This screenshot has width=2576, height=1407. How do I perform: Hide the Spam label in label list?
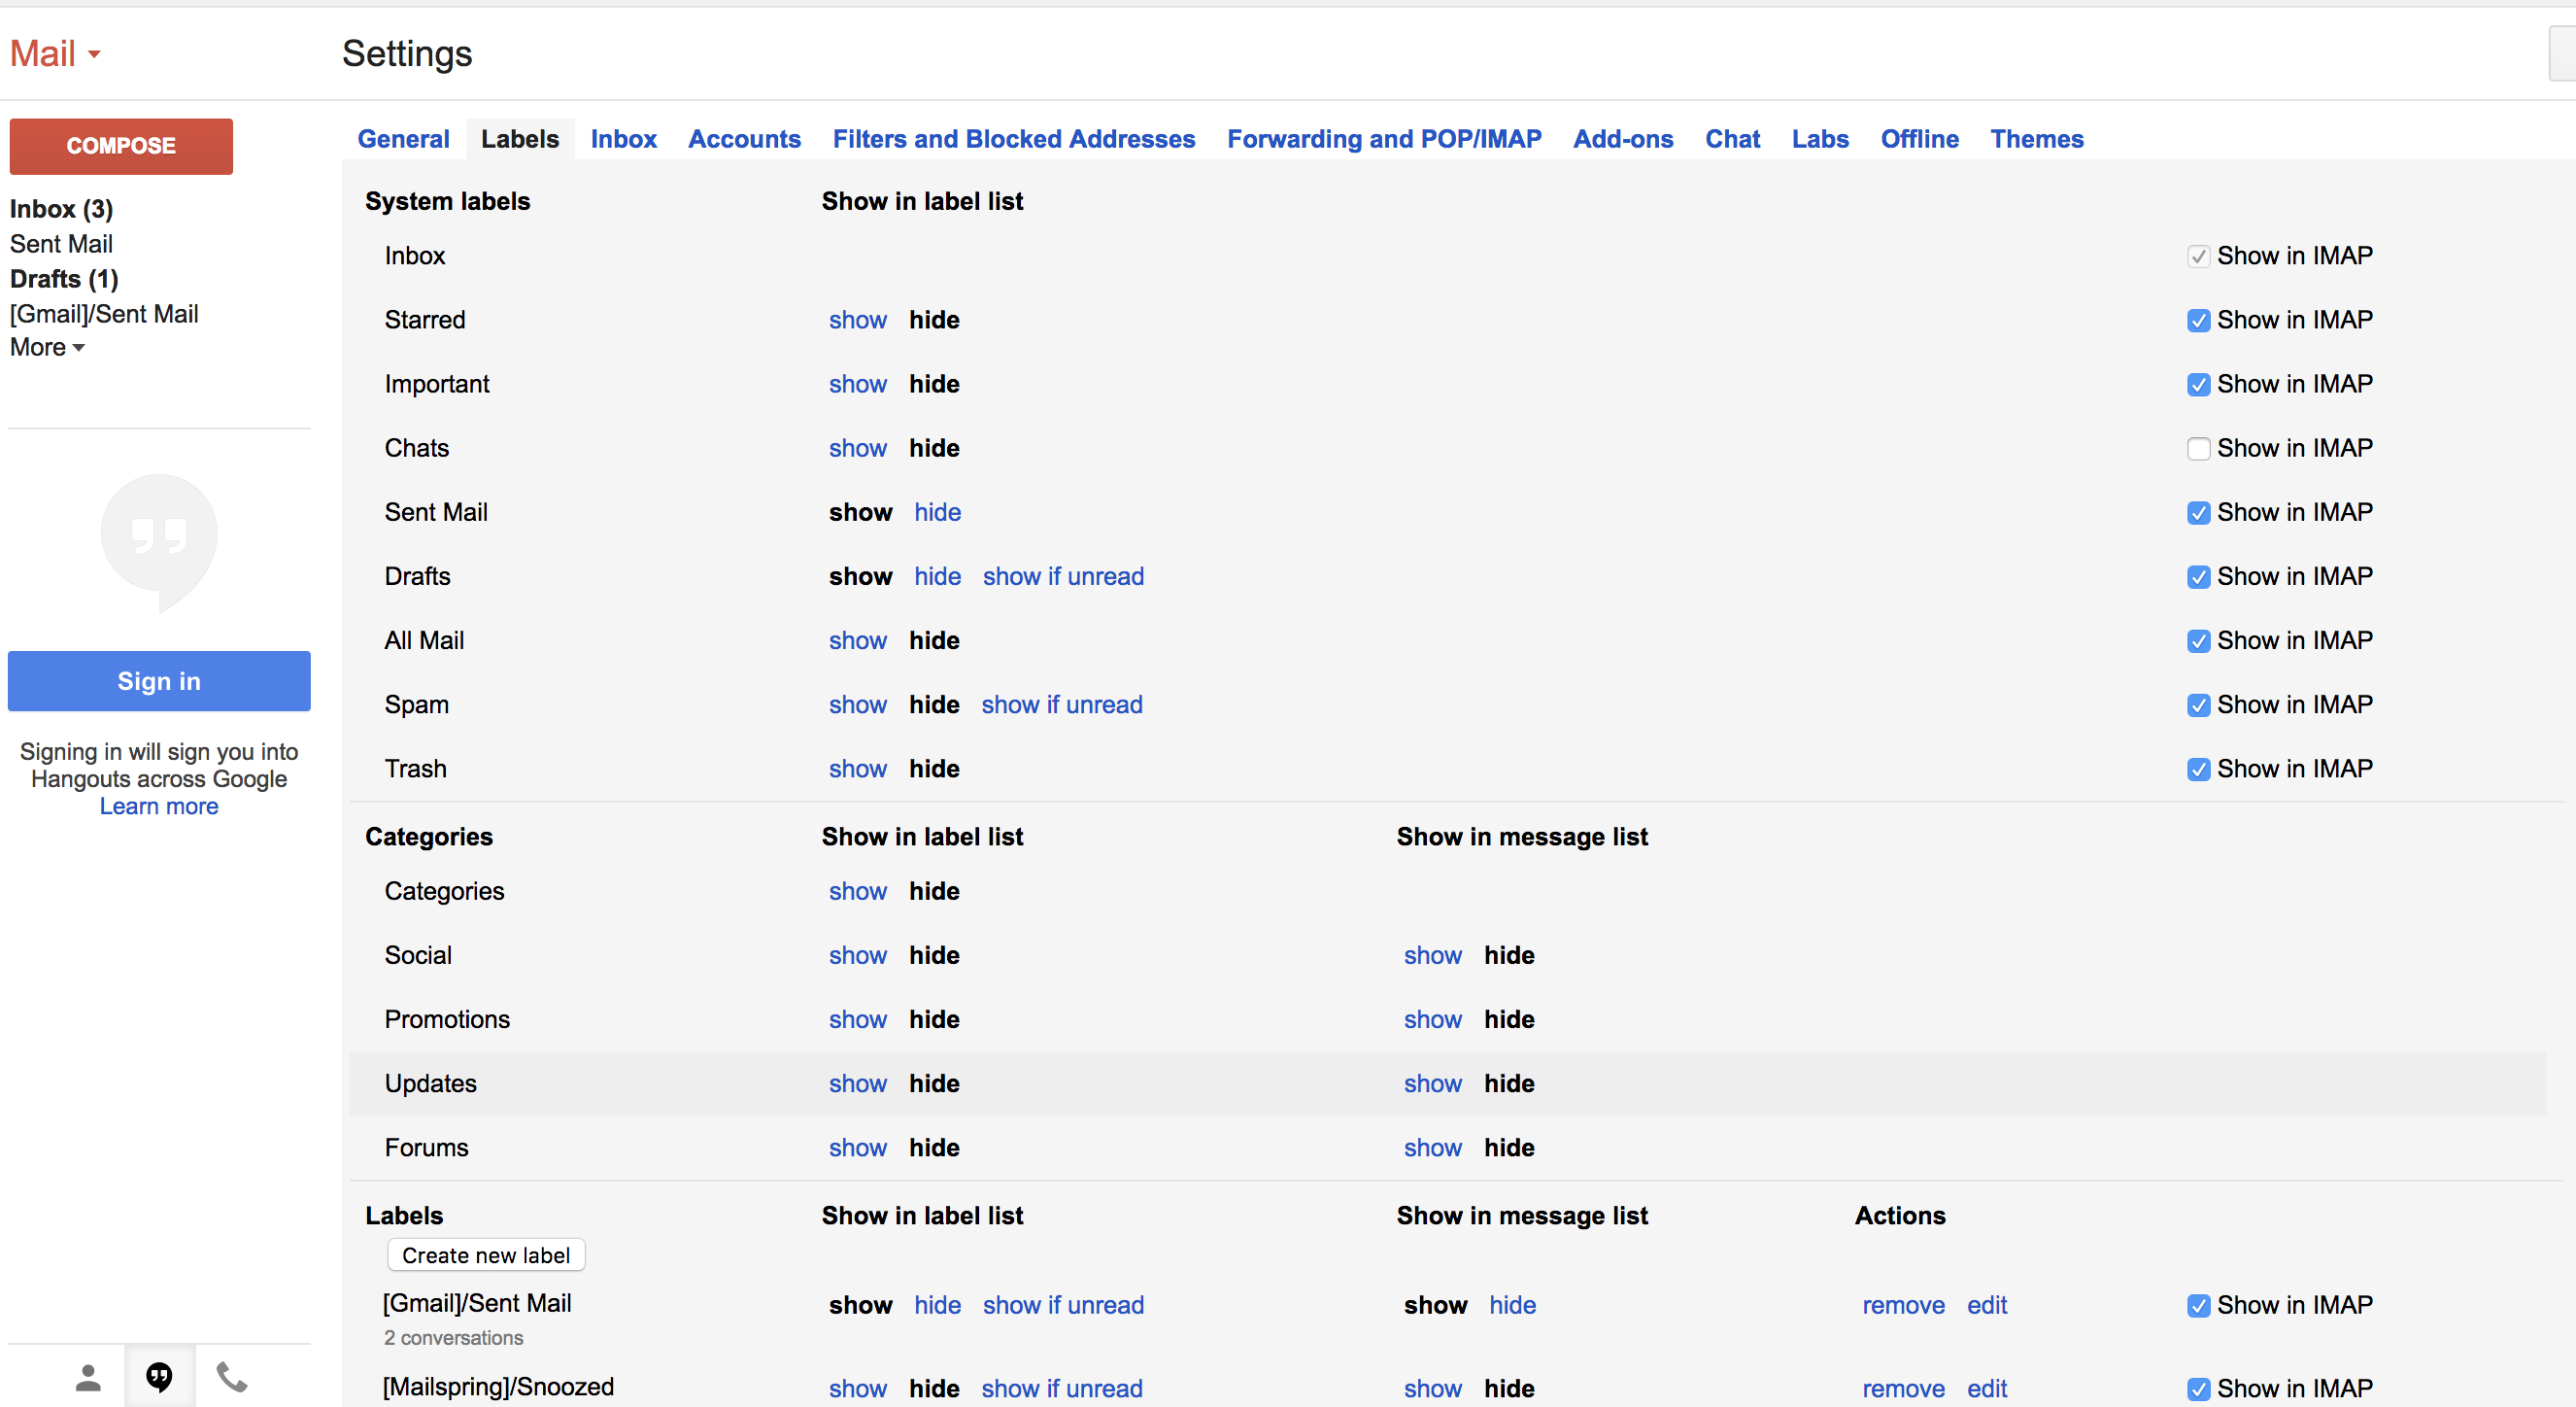tap(933, 704)
